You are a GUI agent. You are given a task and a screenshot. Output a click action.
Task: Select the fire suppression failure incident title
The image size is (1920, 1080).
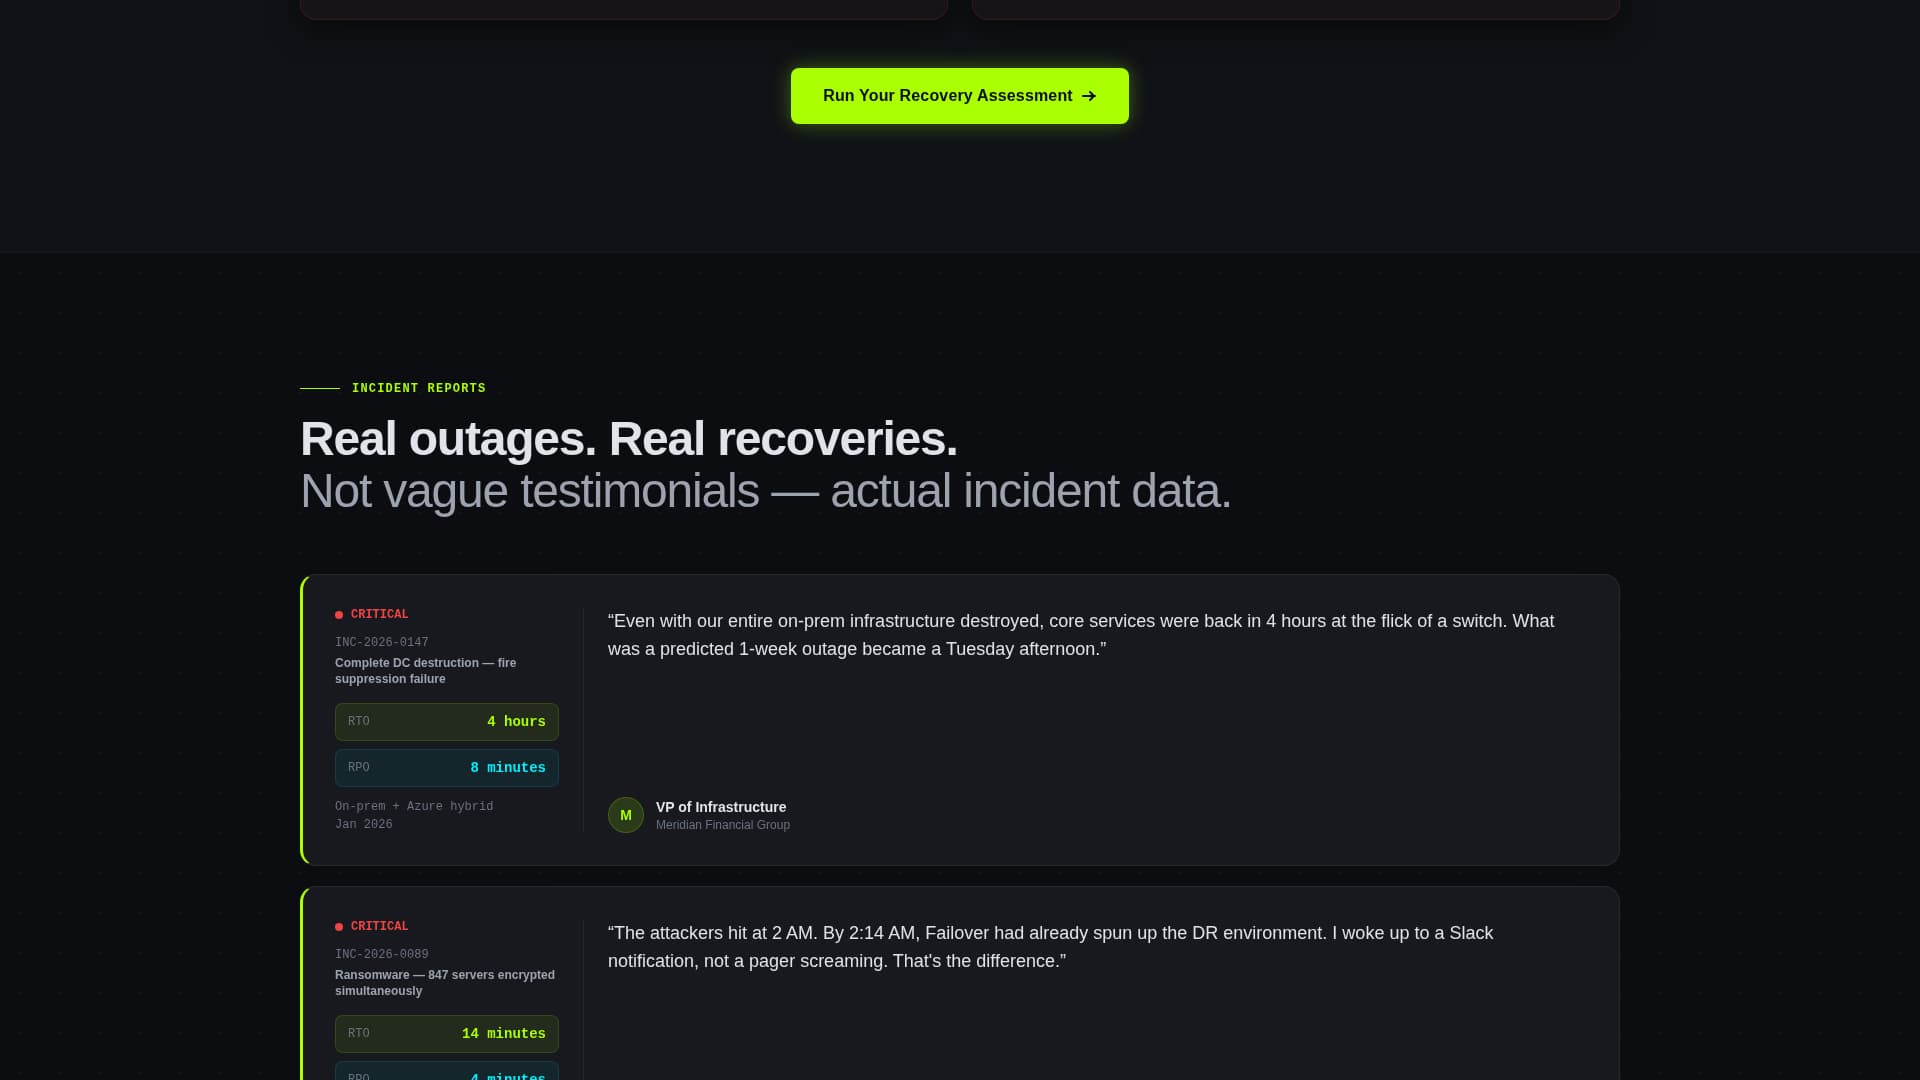pyautogui.click(x=425, y=670)
